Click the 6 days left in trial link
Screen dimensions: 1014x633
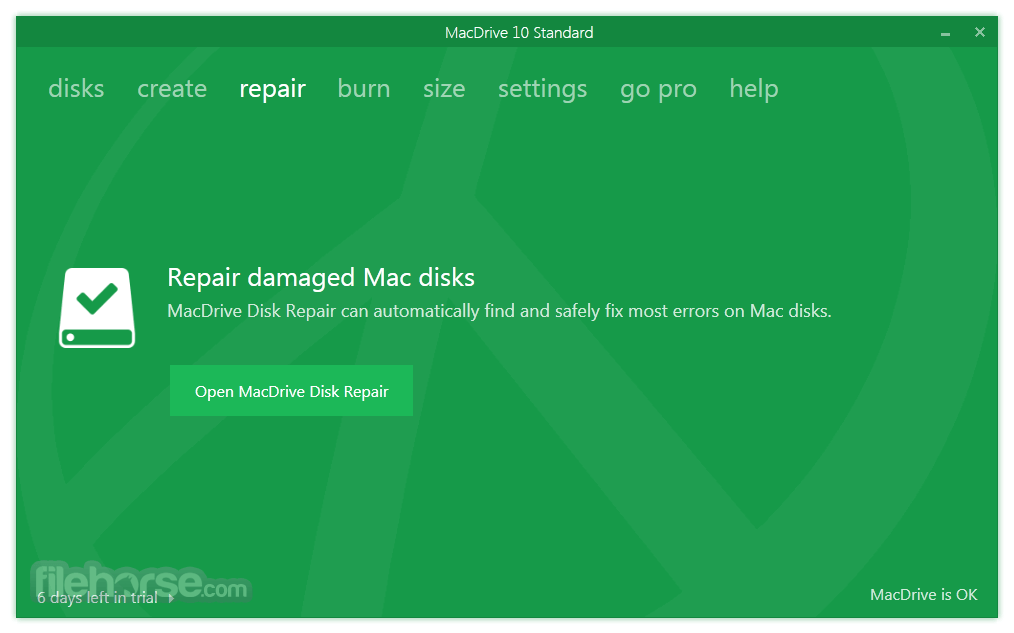(97, 597)
